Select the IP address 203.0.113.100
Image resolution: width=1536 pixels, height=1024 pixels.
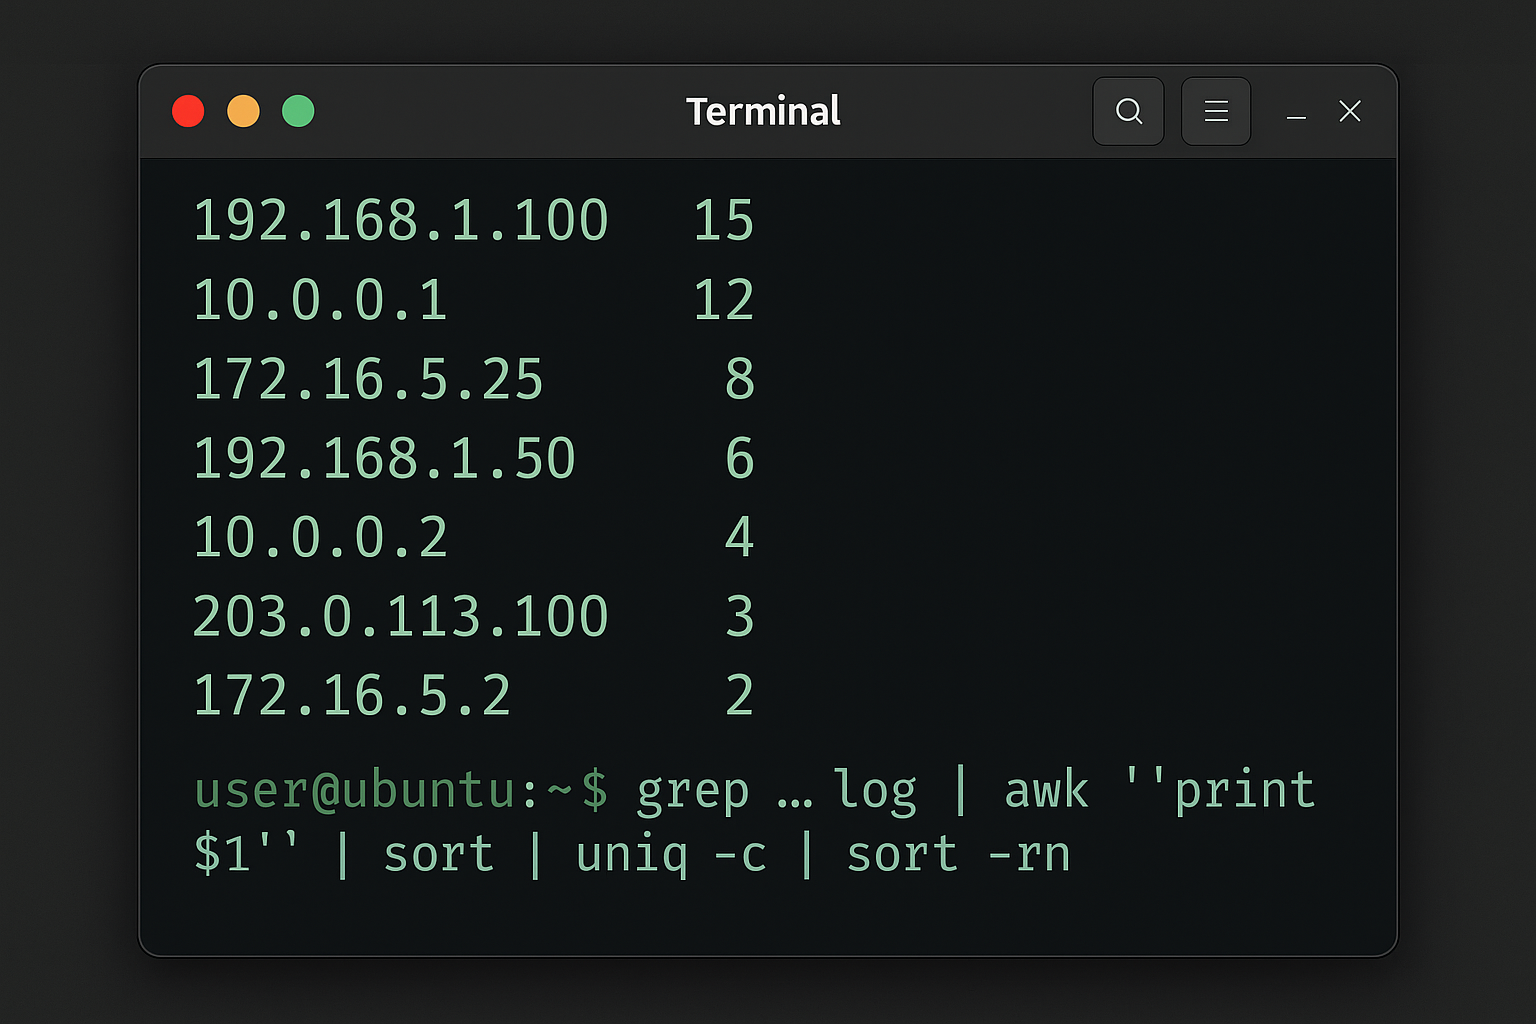click(x=400, y=616)
